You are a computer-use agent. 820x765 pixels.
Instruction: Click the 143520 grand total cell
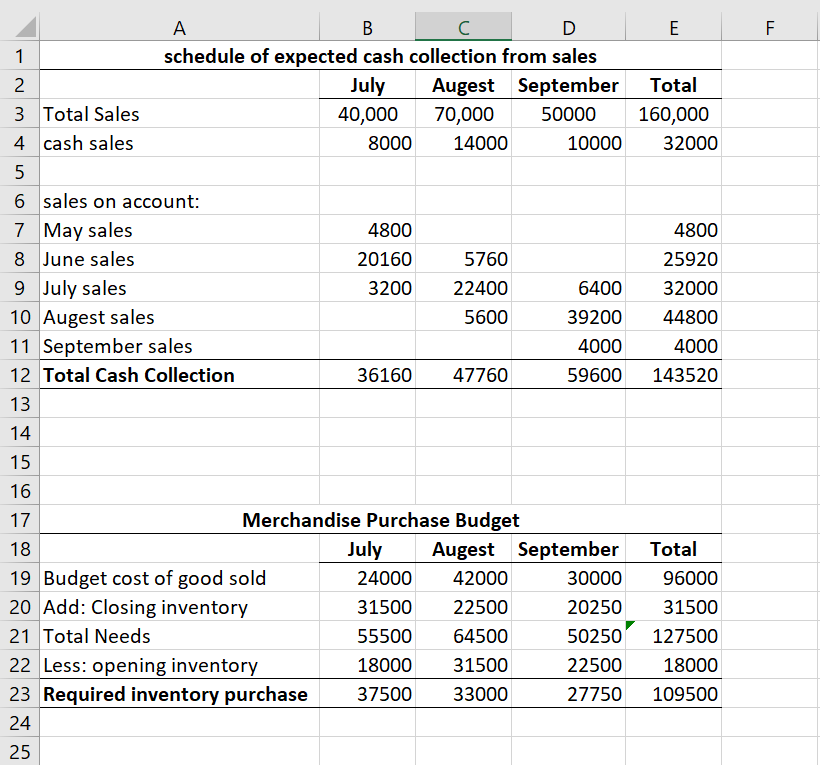pos(674,375)
